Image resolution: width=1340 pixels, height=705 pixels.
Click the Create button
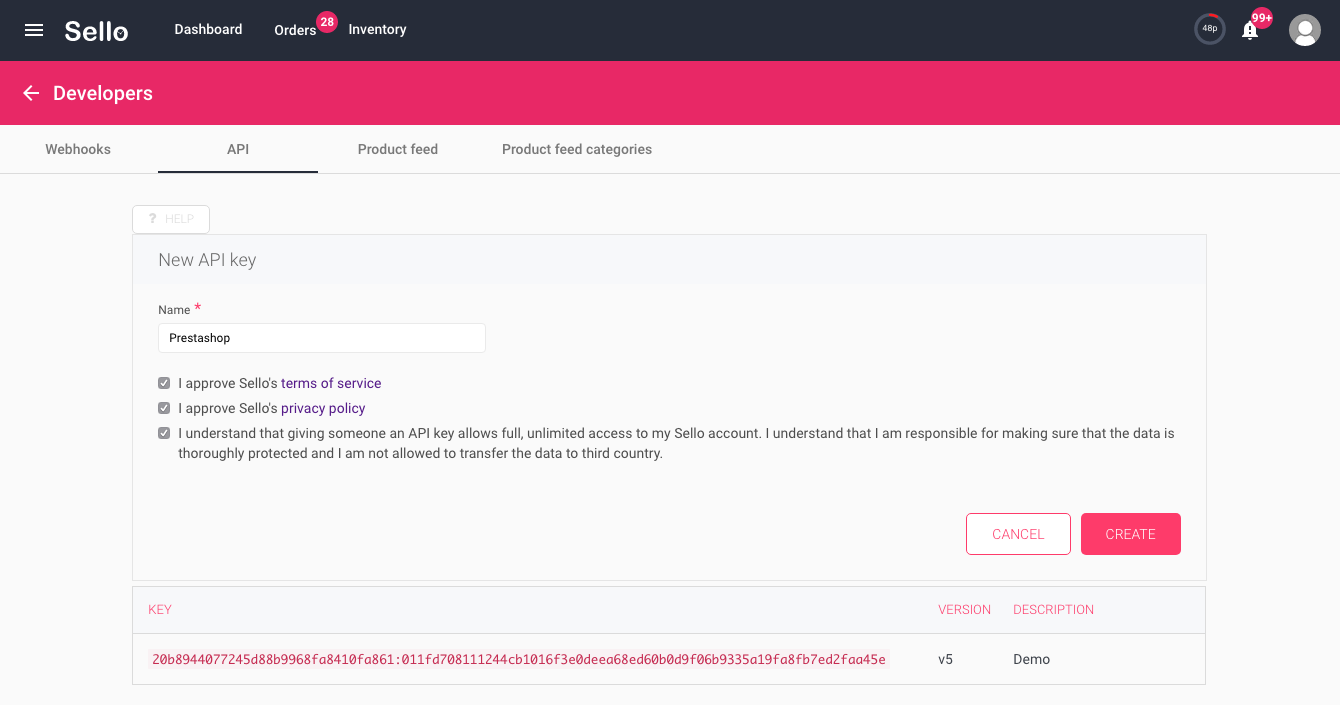pos(1131,534)
